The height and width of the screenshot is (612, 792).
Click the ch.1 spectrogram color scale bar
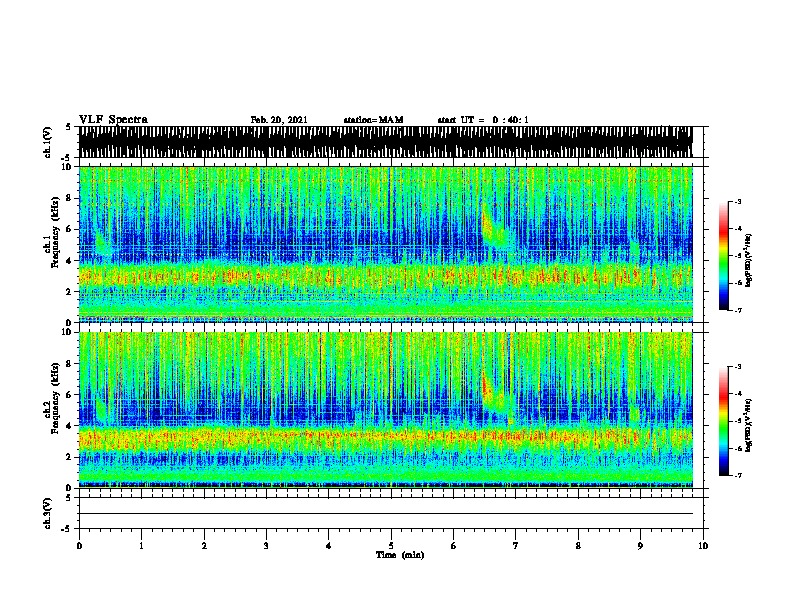pos(724,256)
